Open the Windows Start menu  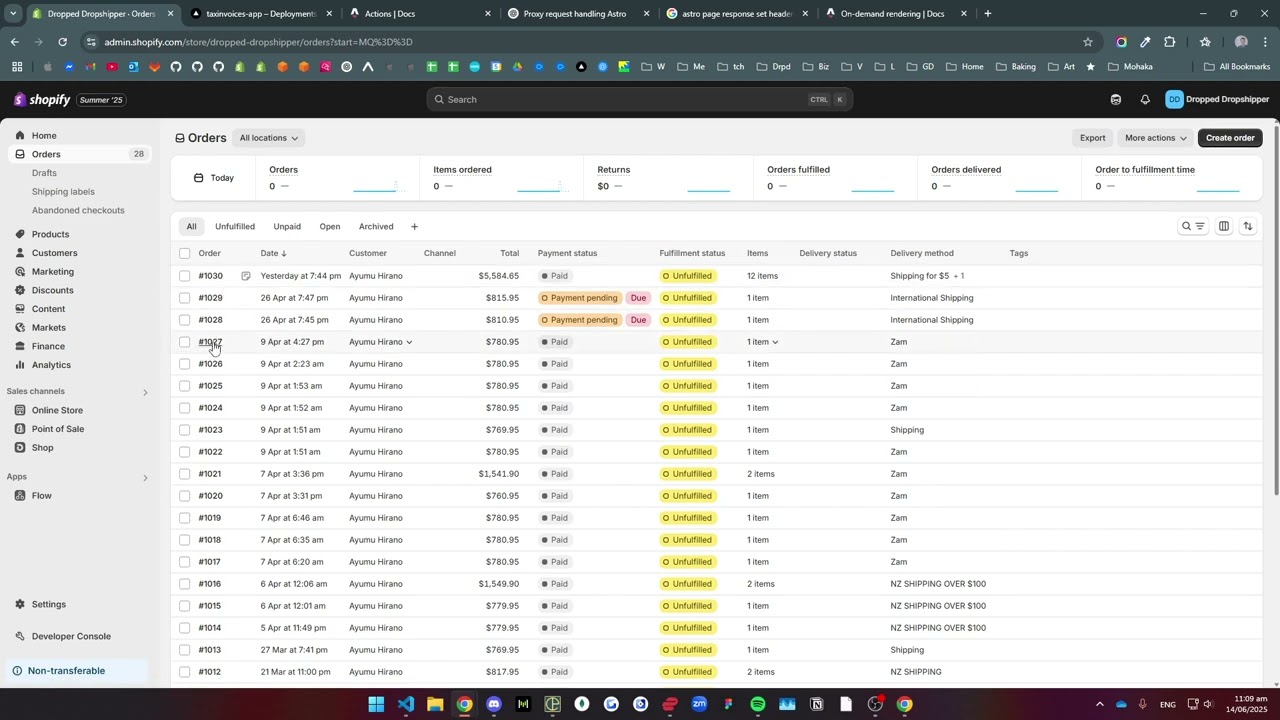point(376,705)
